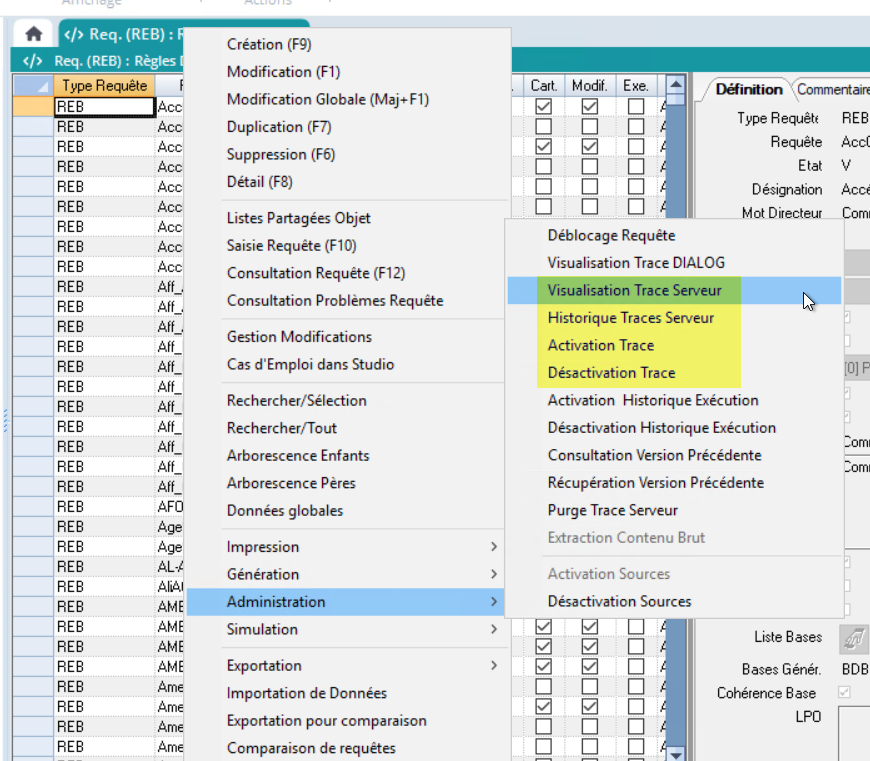
Task: Click into the LPO text field
Action: pyautogui.click(x=852, y=730)
